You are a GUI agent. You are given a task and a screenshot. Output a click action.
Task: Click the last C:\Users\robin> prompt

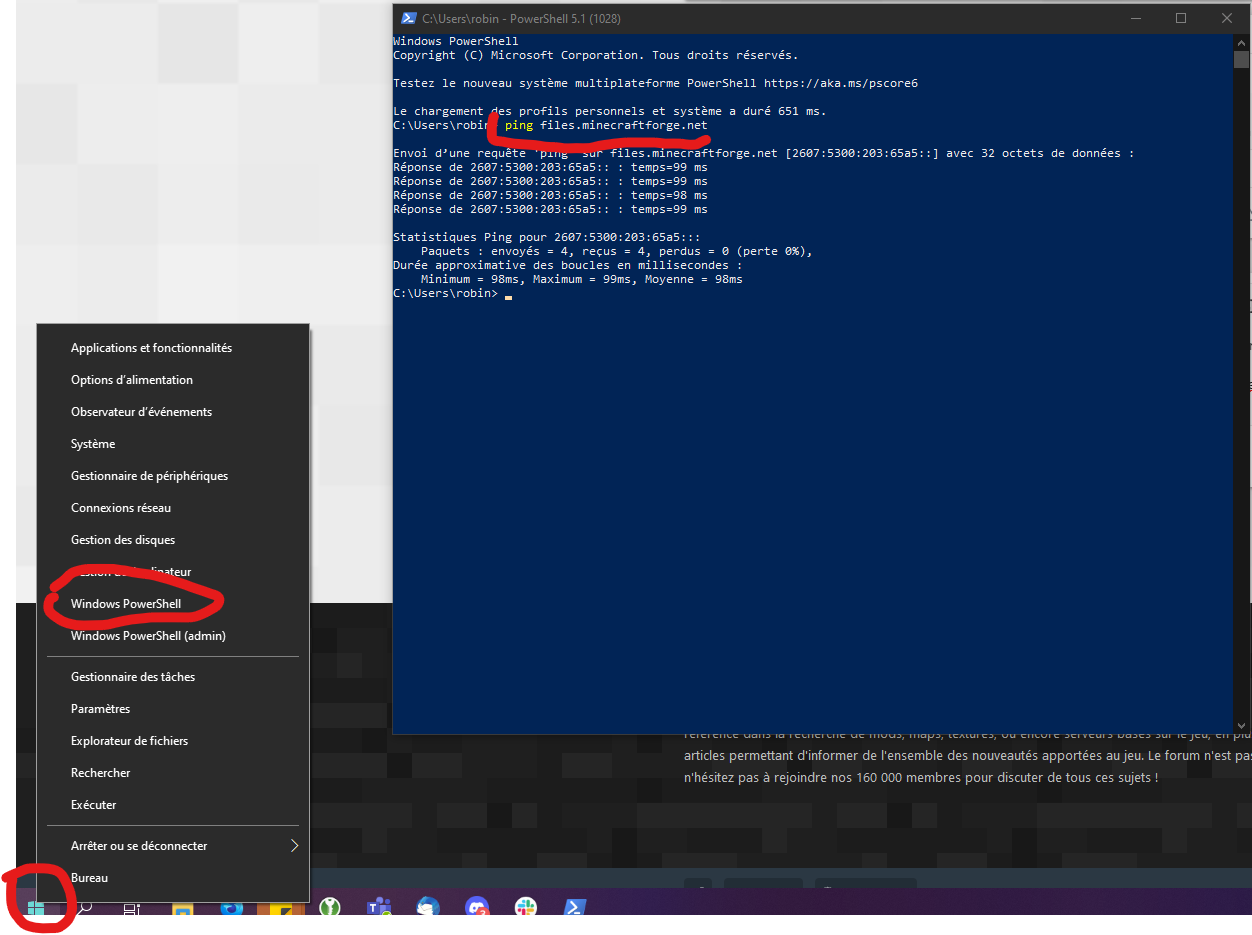[x=445, y=293]
